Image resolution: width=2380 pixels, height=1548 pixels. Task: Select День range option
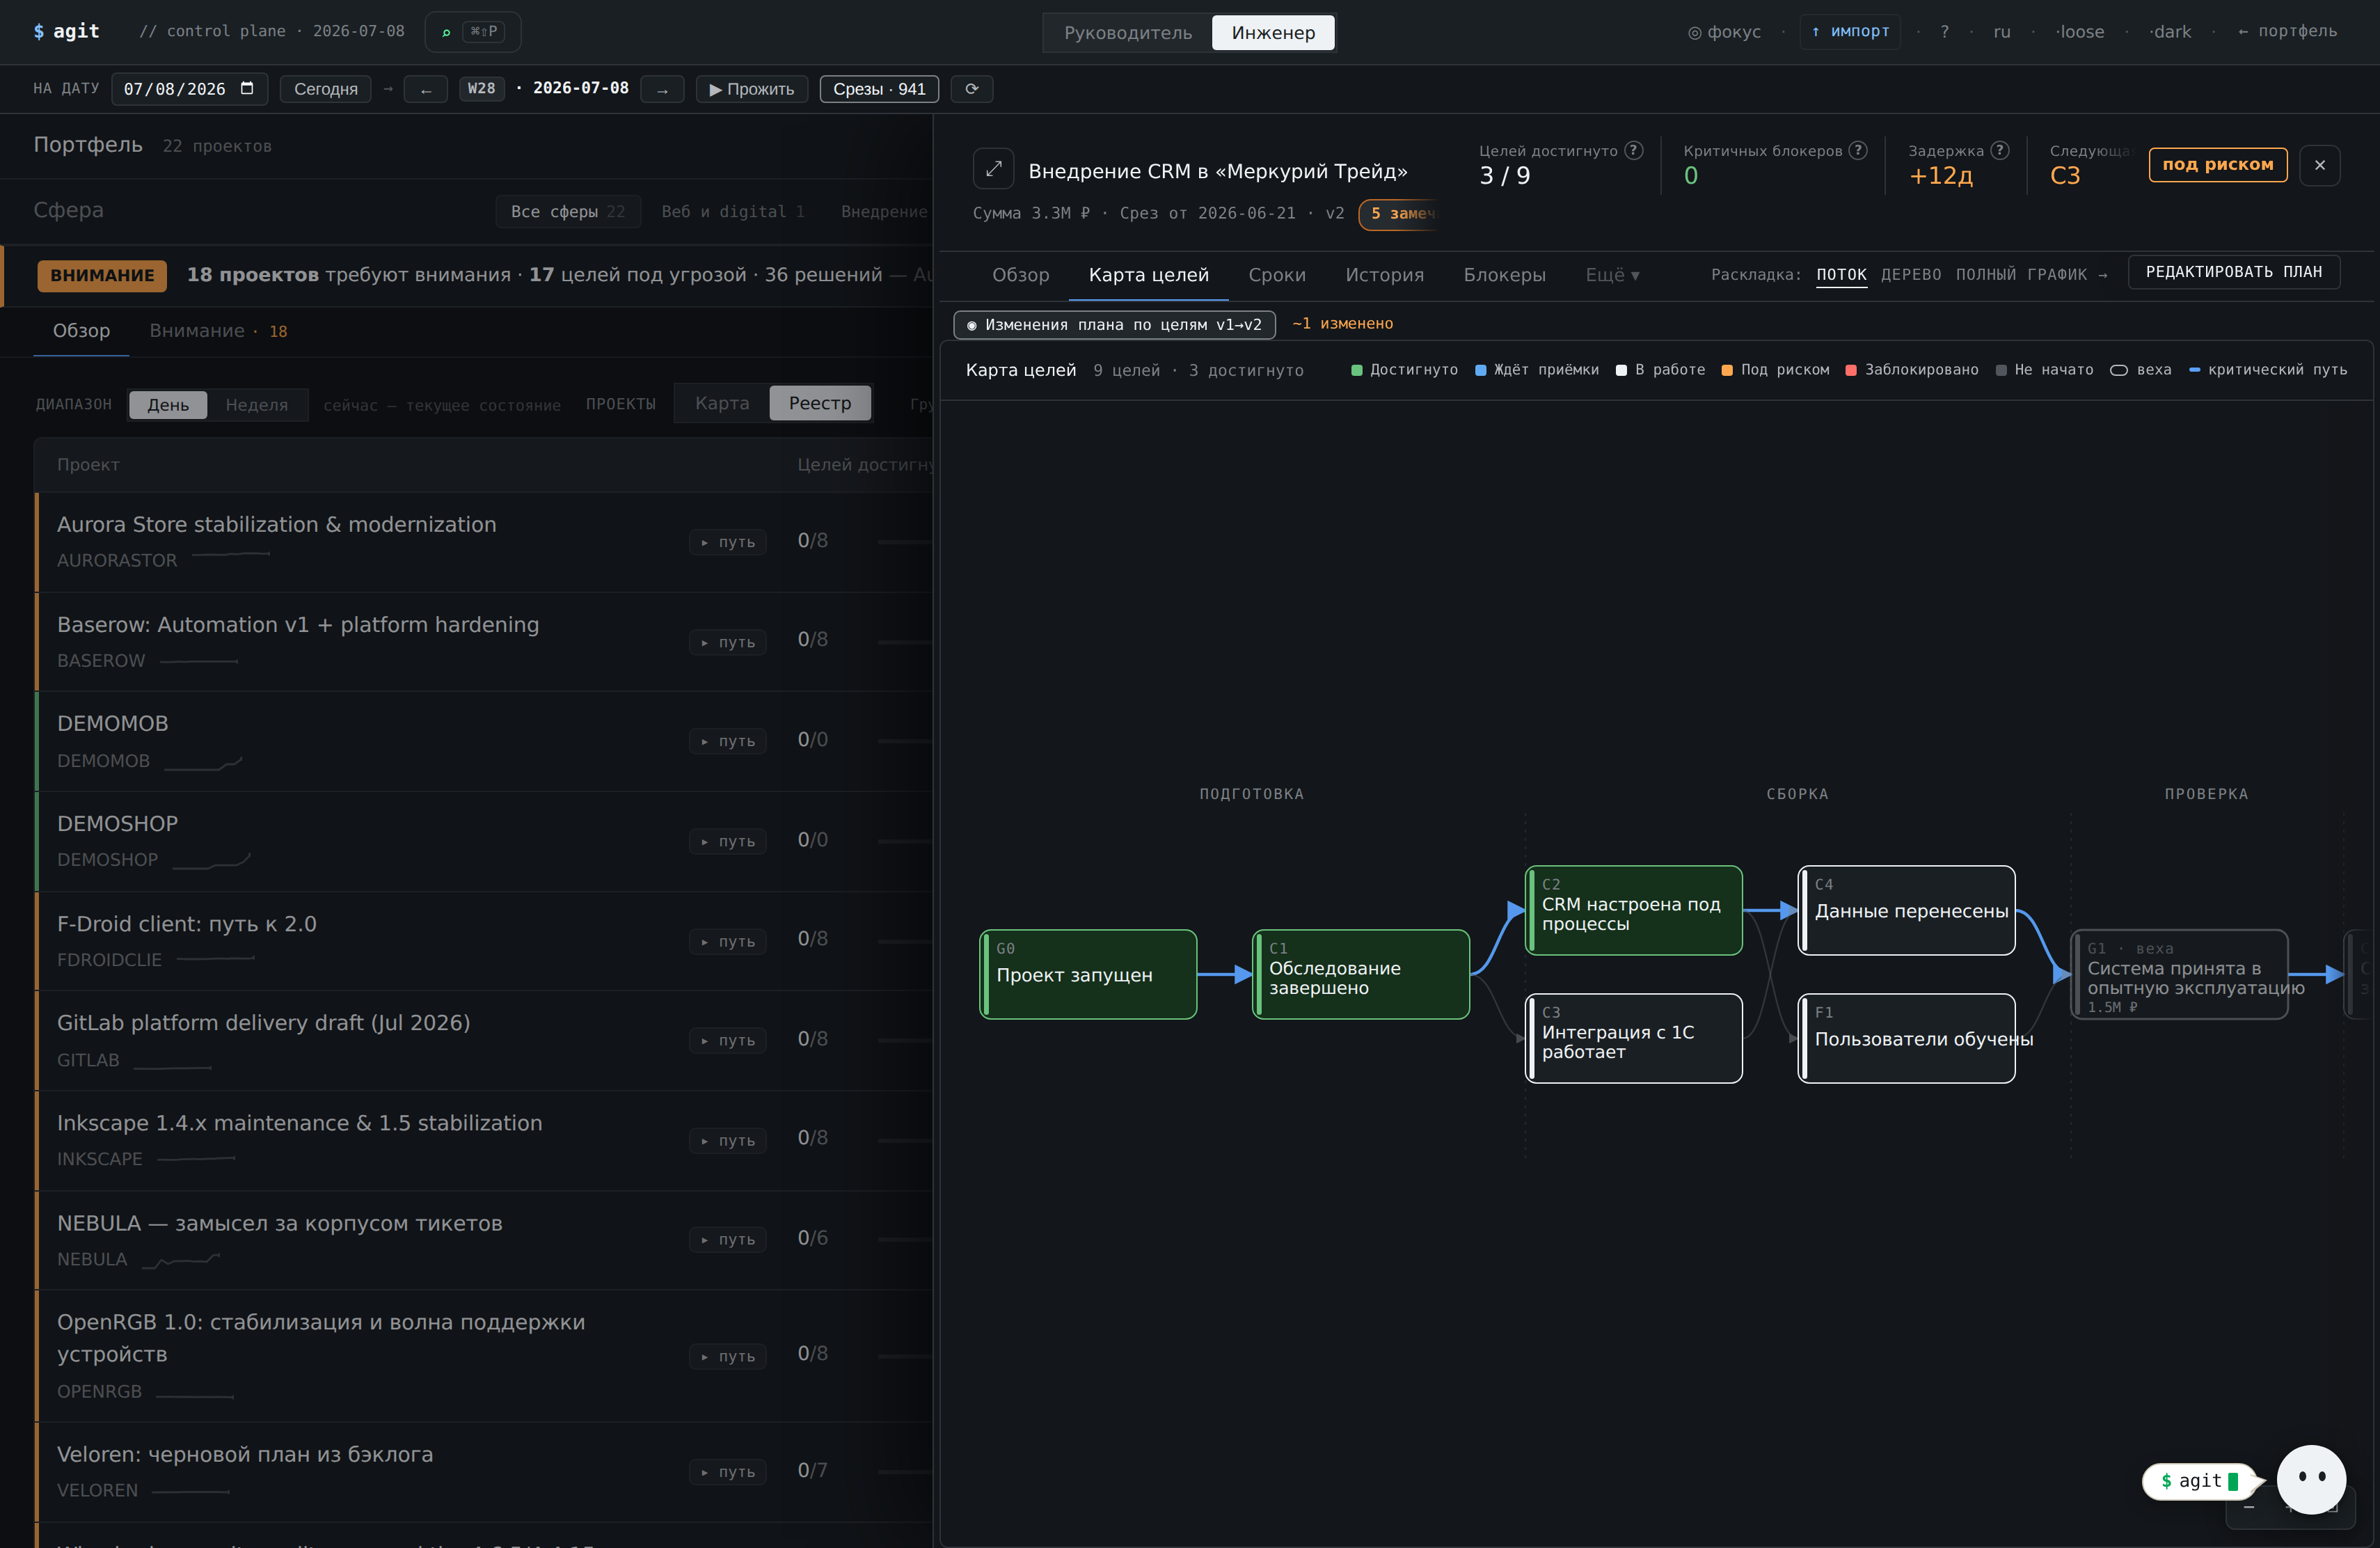tap(168, 405)
